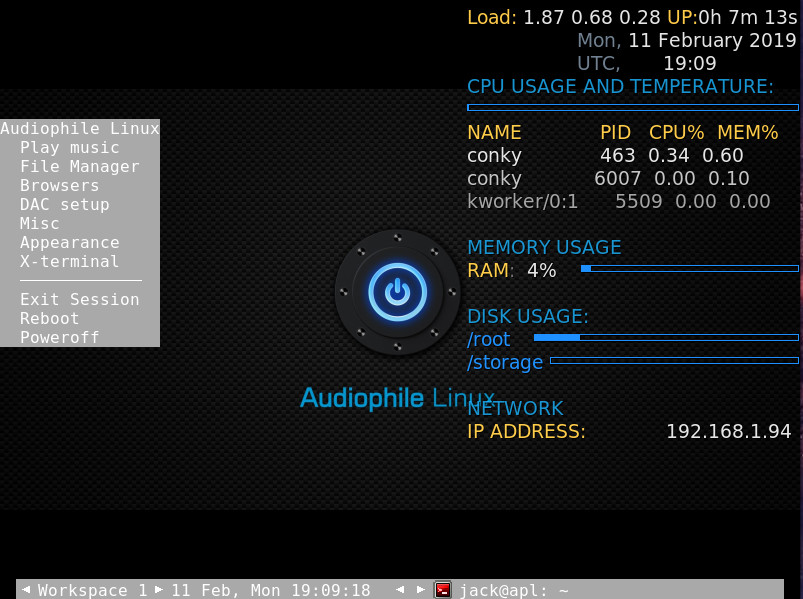This screenshot has height=599, width=803.
Task: Select Poweroff from the menu
Action: coord(59,338)
